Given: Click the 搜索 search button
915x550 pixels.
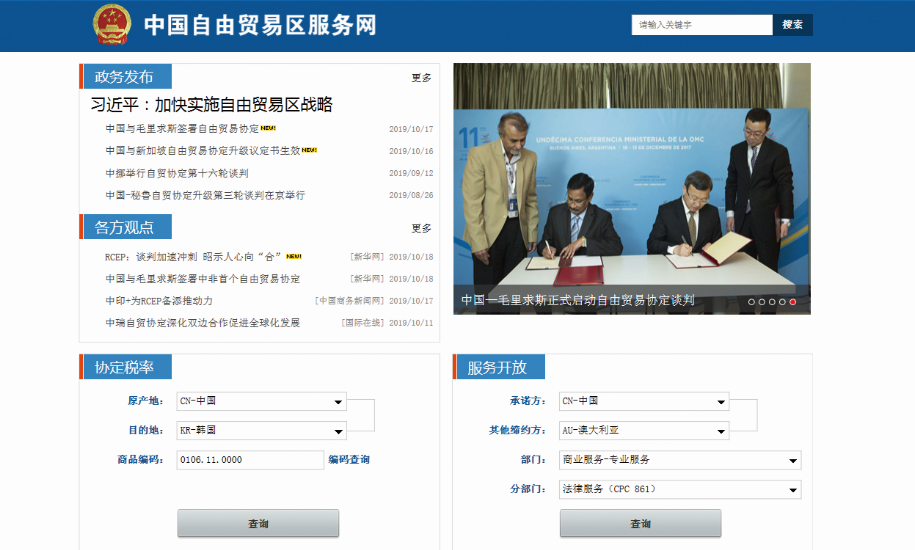Looking at the screenshot, I should coord(792,25).
